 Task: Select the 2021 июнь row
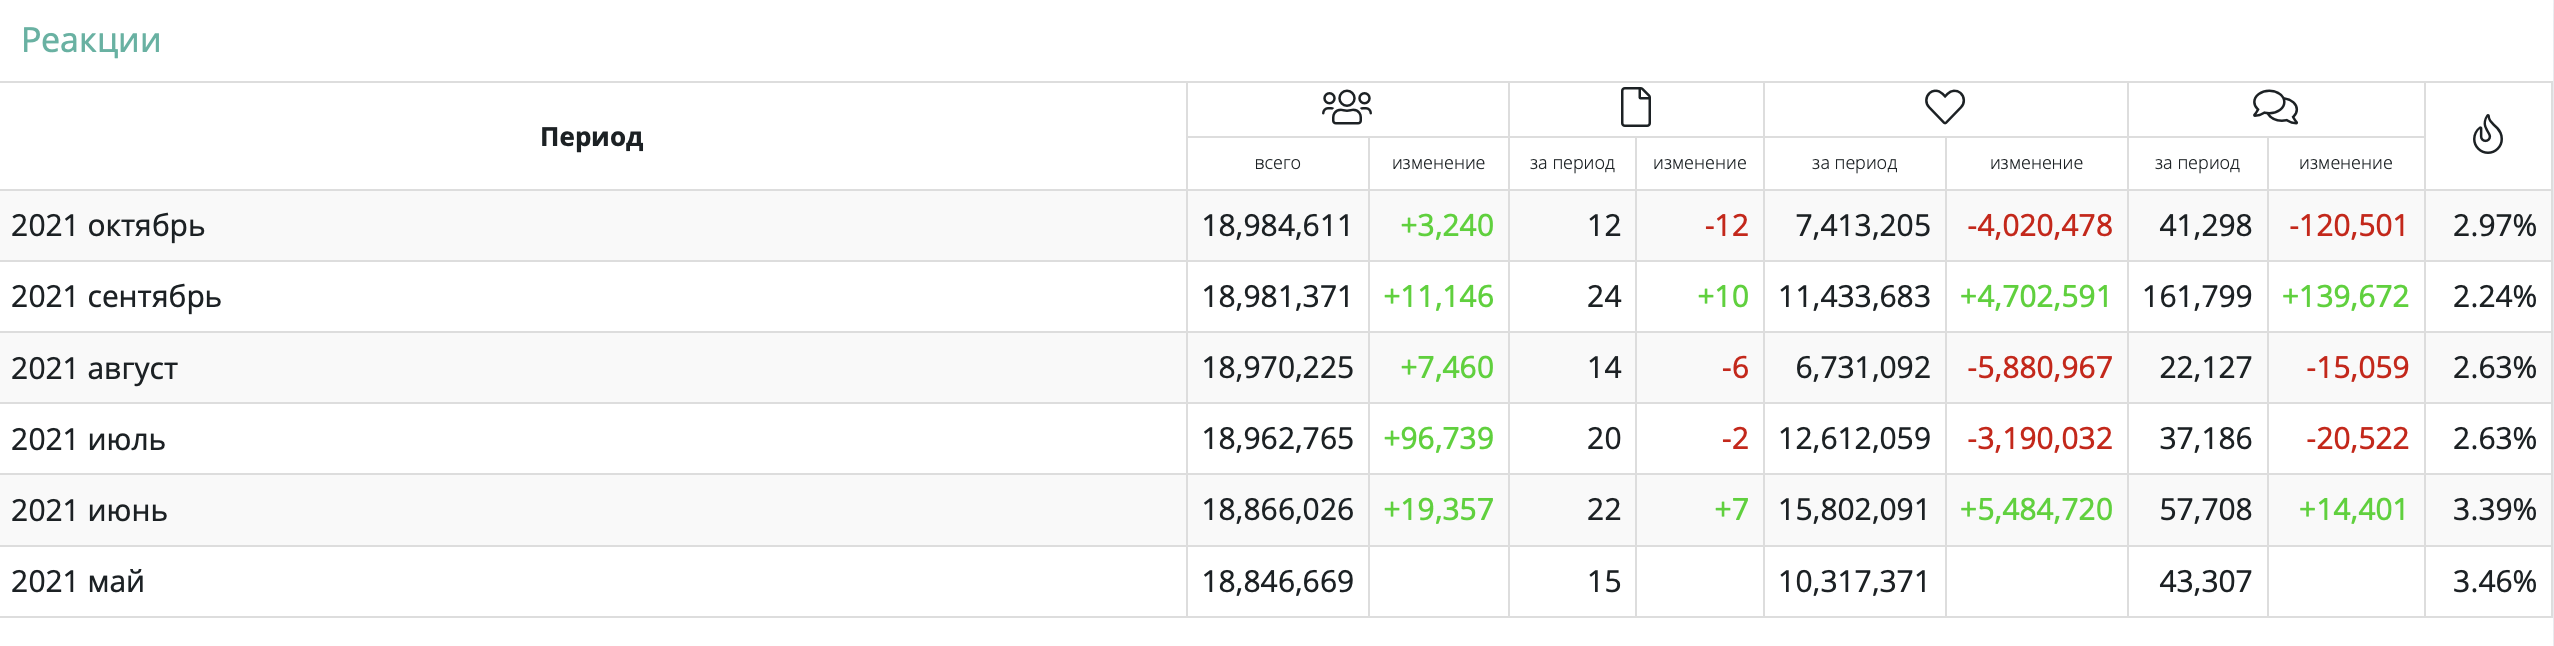click(89, 510)
